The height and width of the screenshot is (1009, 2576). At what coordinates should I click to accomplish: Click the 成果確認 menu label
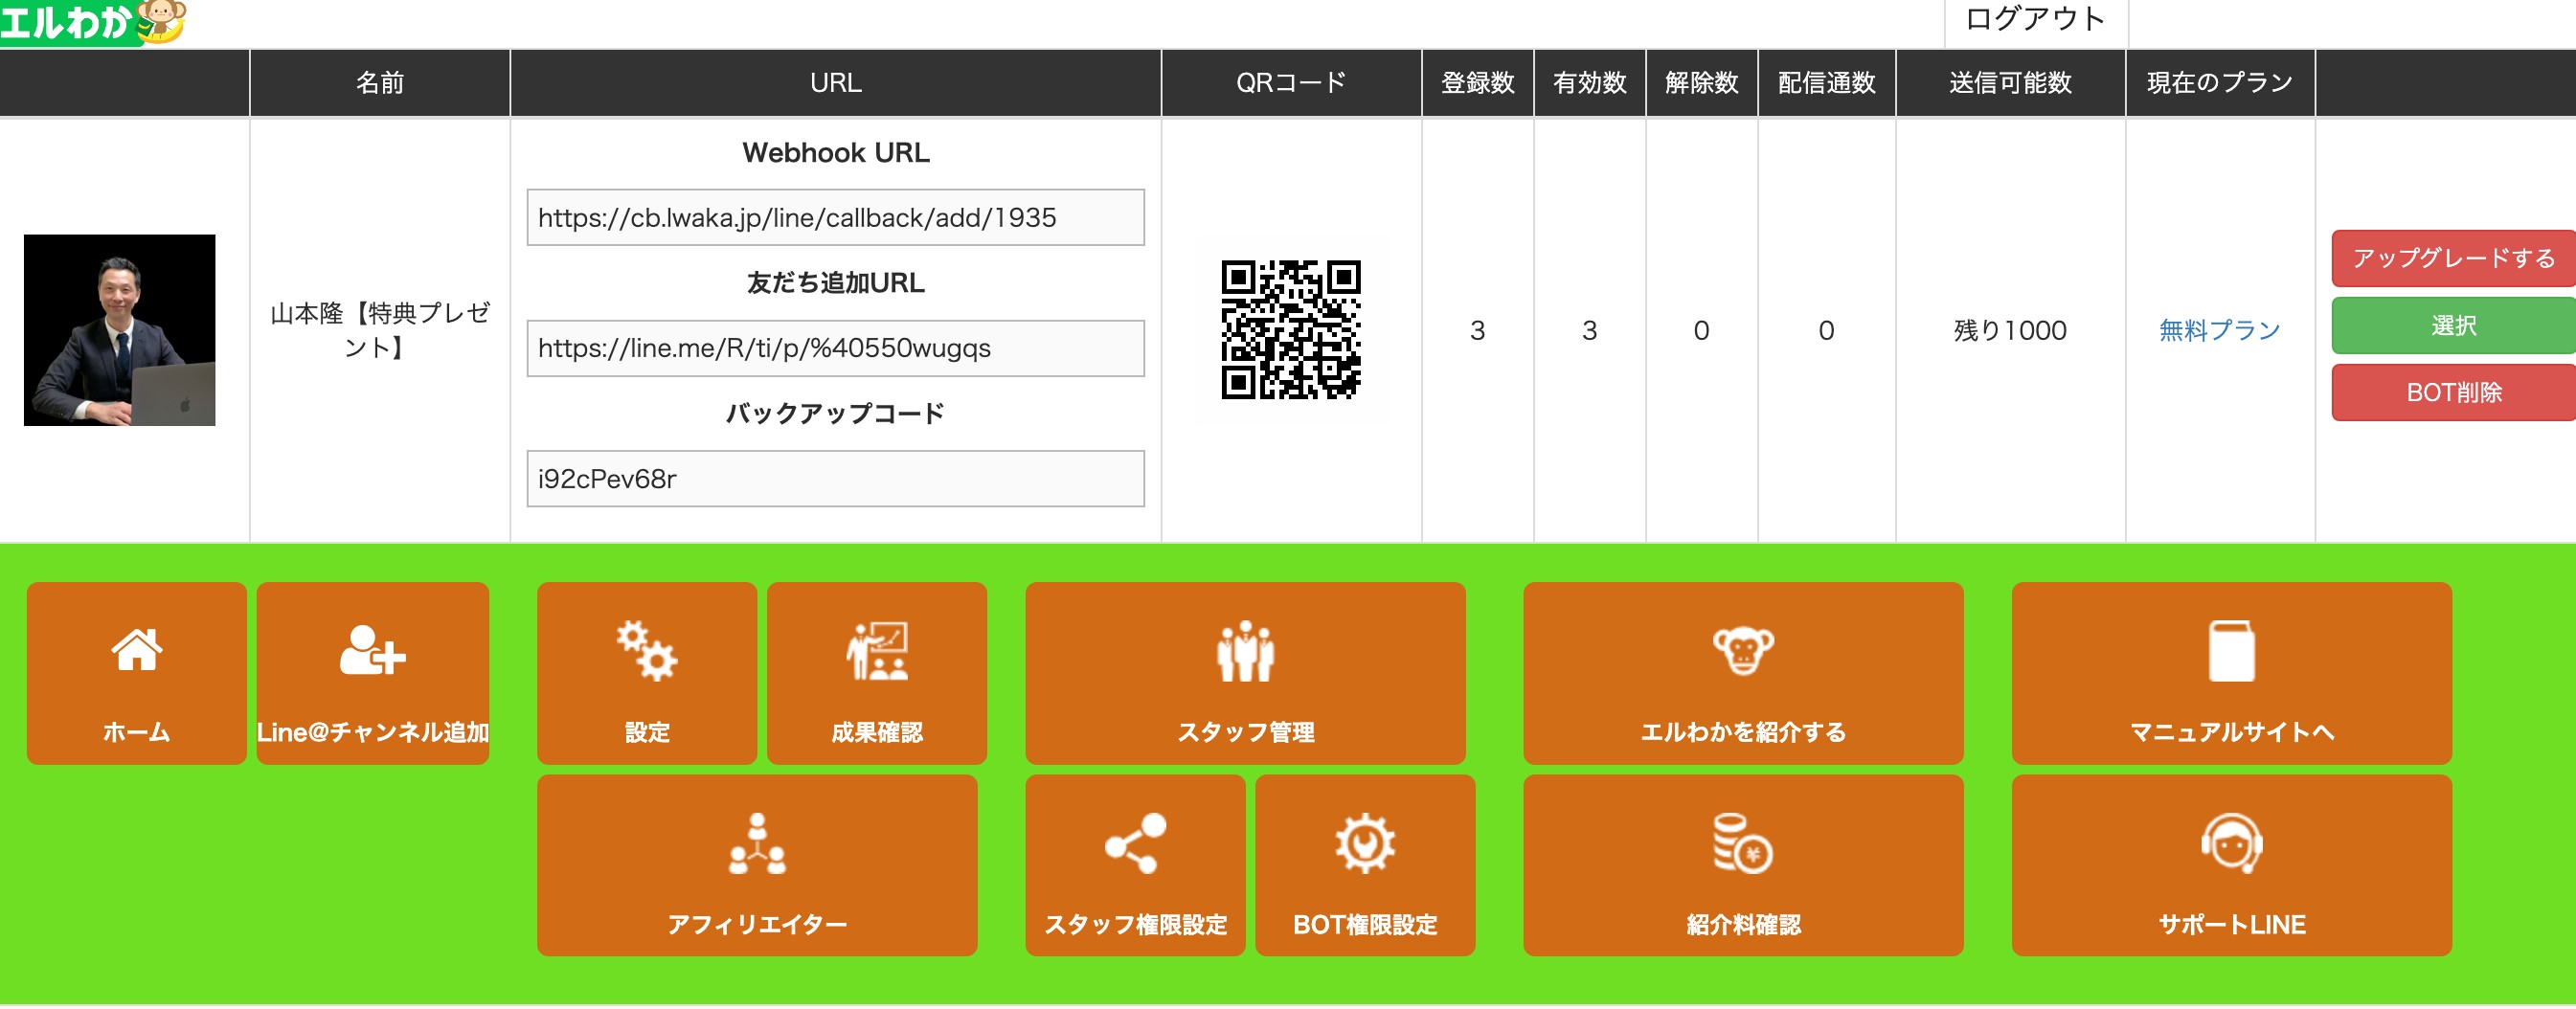pos(876,732)
